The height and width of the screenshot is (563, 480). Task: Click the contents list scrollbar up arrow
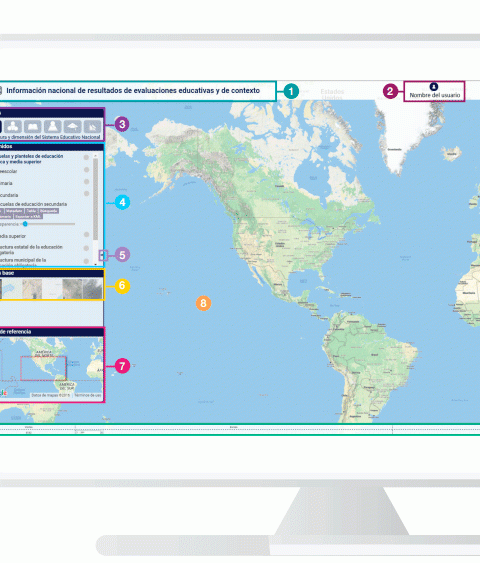95,156
